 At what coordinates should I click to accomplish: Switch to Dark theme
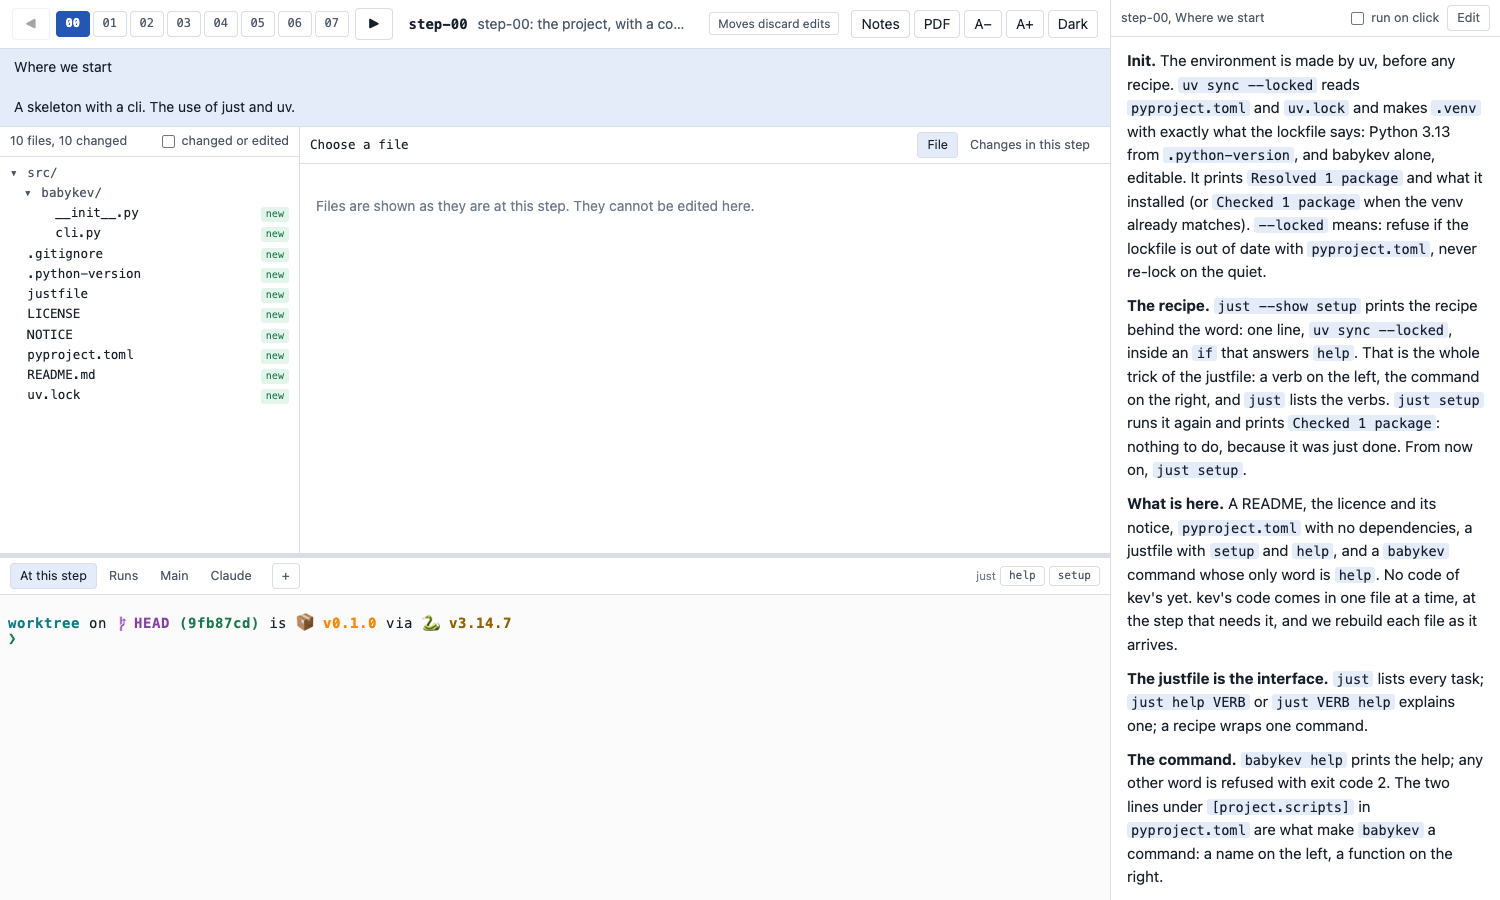pyautogui.click(x=1073, y=24)
